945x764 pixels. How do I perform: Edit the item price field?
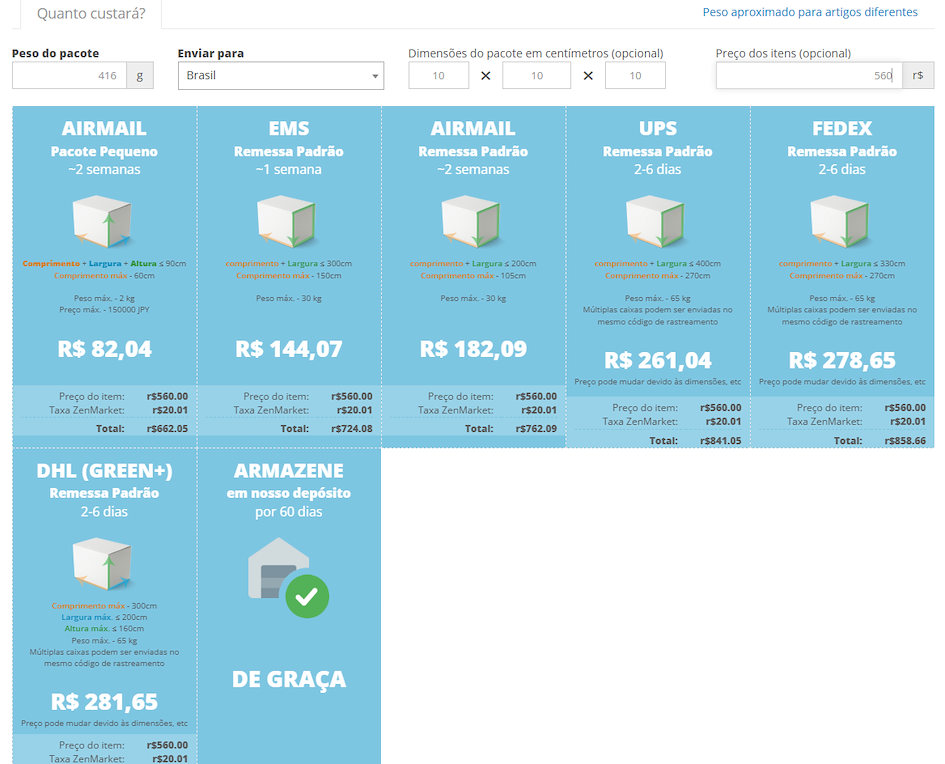coord(809,75)
